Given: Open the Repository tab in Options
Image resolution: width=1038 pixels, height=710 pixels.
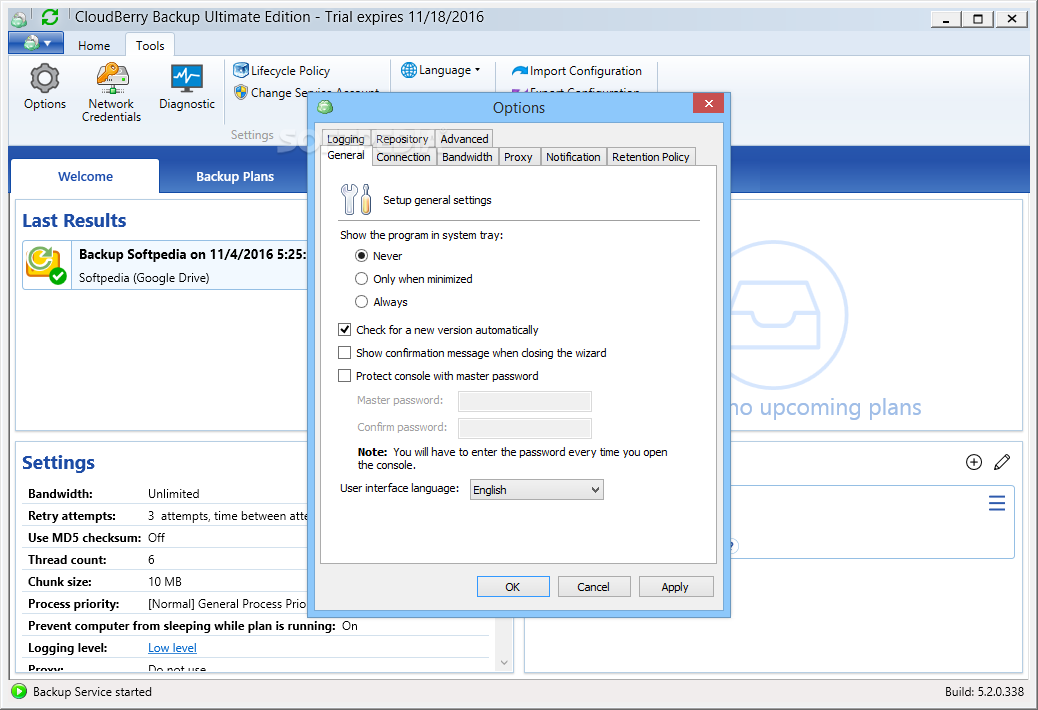Looking at the screenshot, I should pos(402,139).
